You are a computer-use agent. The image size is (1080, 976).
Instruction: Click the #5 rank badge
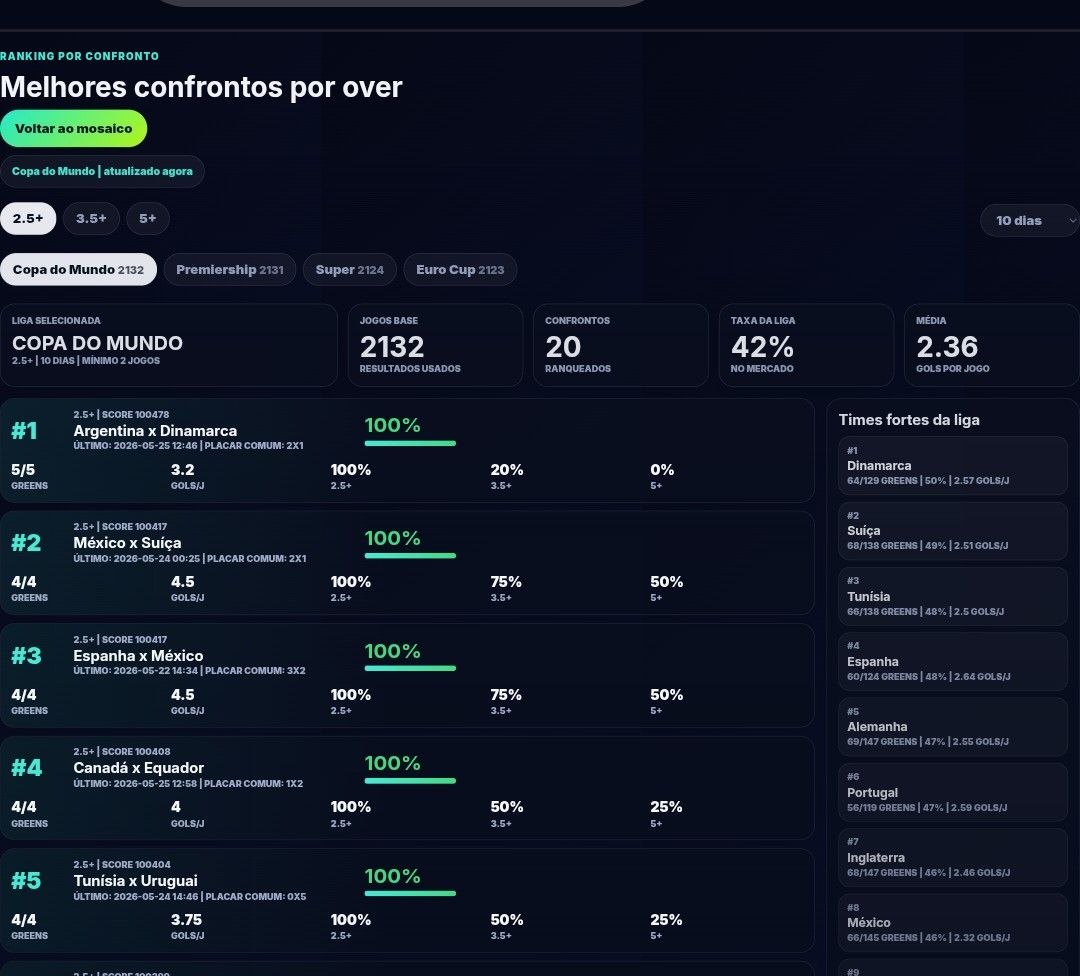[x=26, y=881]
